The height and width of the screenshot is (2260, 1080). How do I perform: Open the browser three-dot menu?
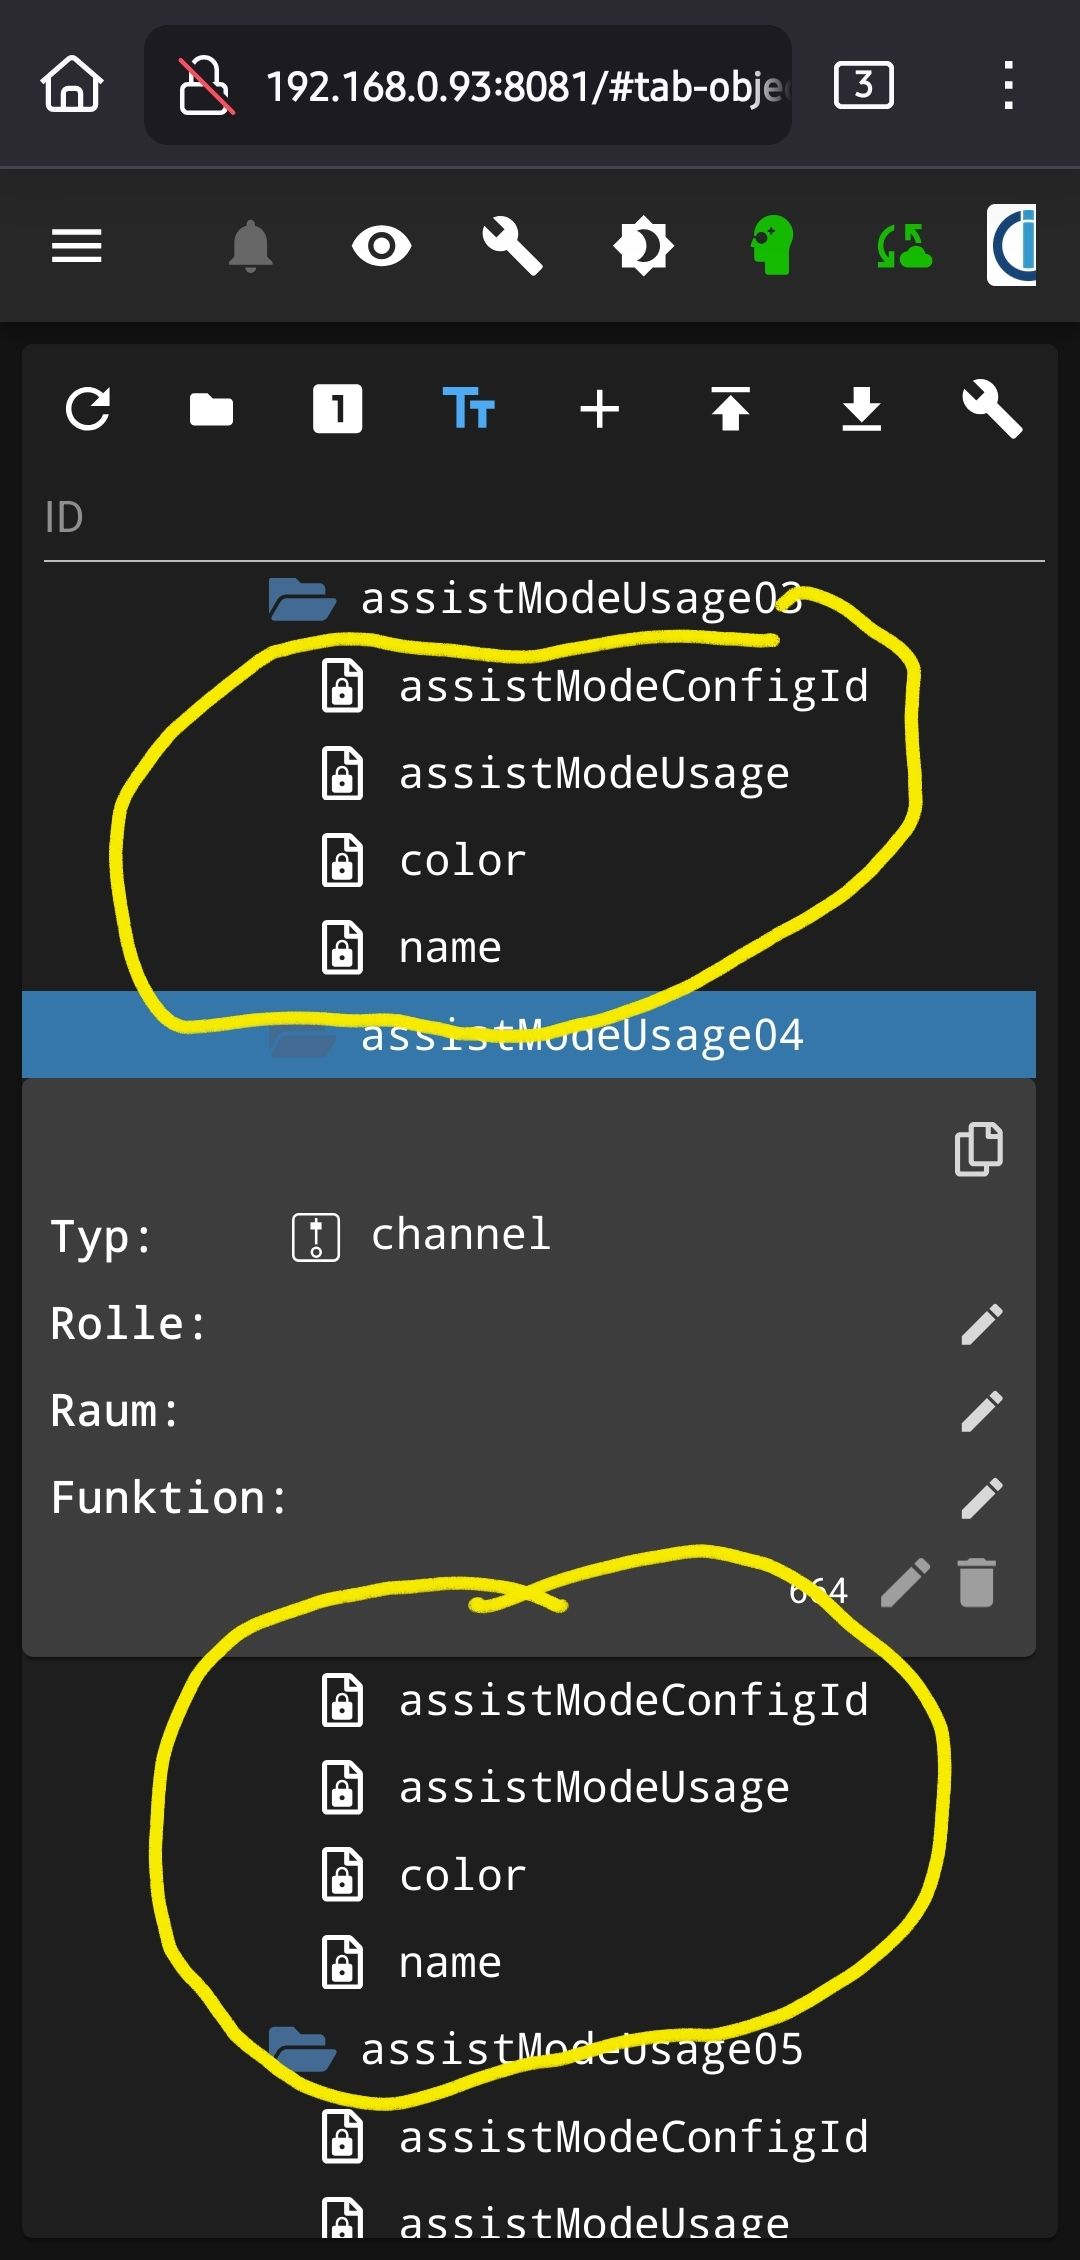click(1008, 85)
